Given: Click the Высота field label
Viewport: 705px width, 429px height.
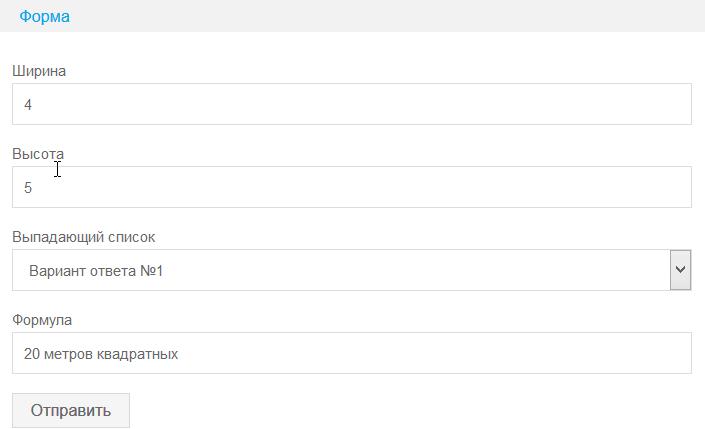Looking at the screenshot, I should [38, 154].
